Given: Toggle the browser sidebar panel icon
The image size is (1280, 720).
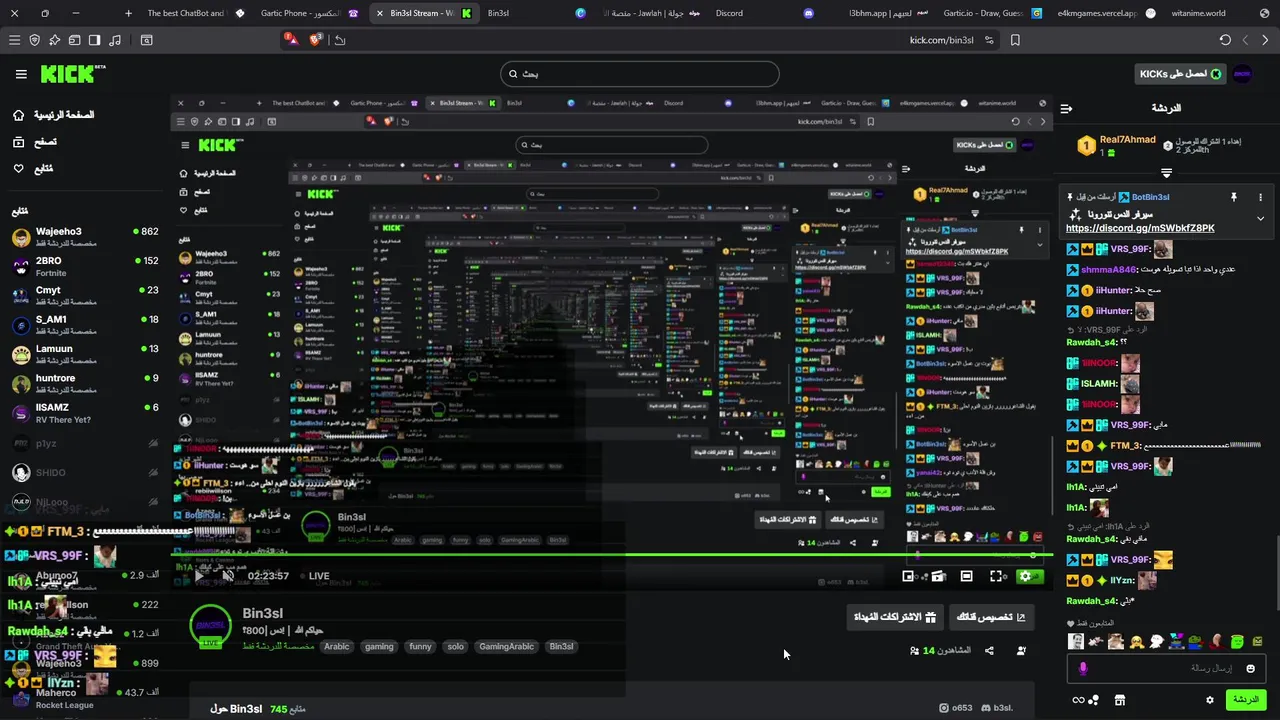Looking at the screenshot, I should 94,40.
